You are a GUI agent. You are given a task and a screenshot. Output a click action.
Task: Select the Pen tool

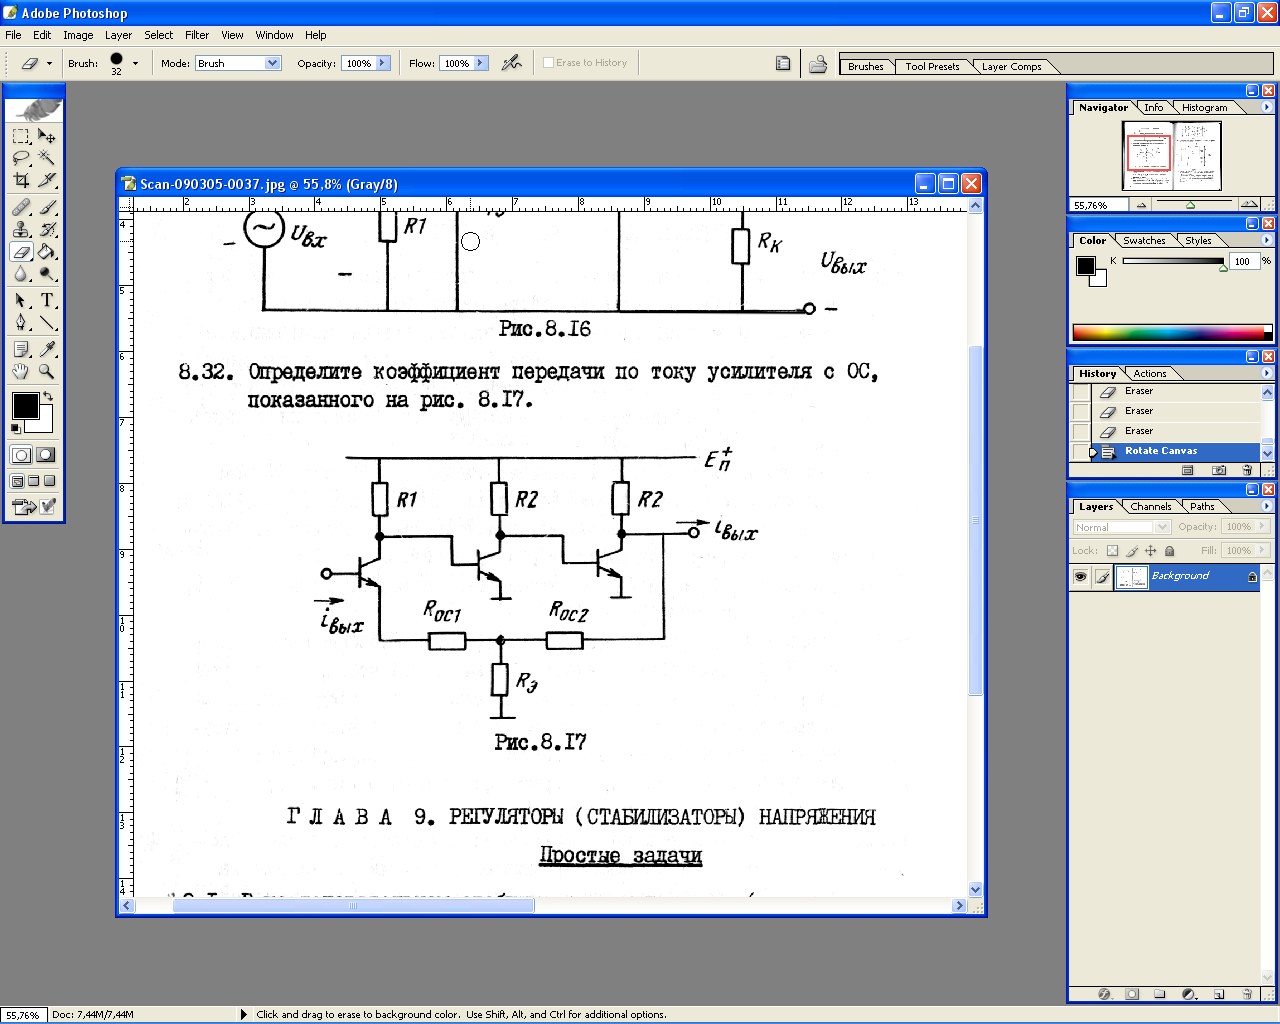21,322
